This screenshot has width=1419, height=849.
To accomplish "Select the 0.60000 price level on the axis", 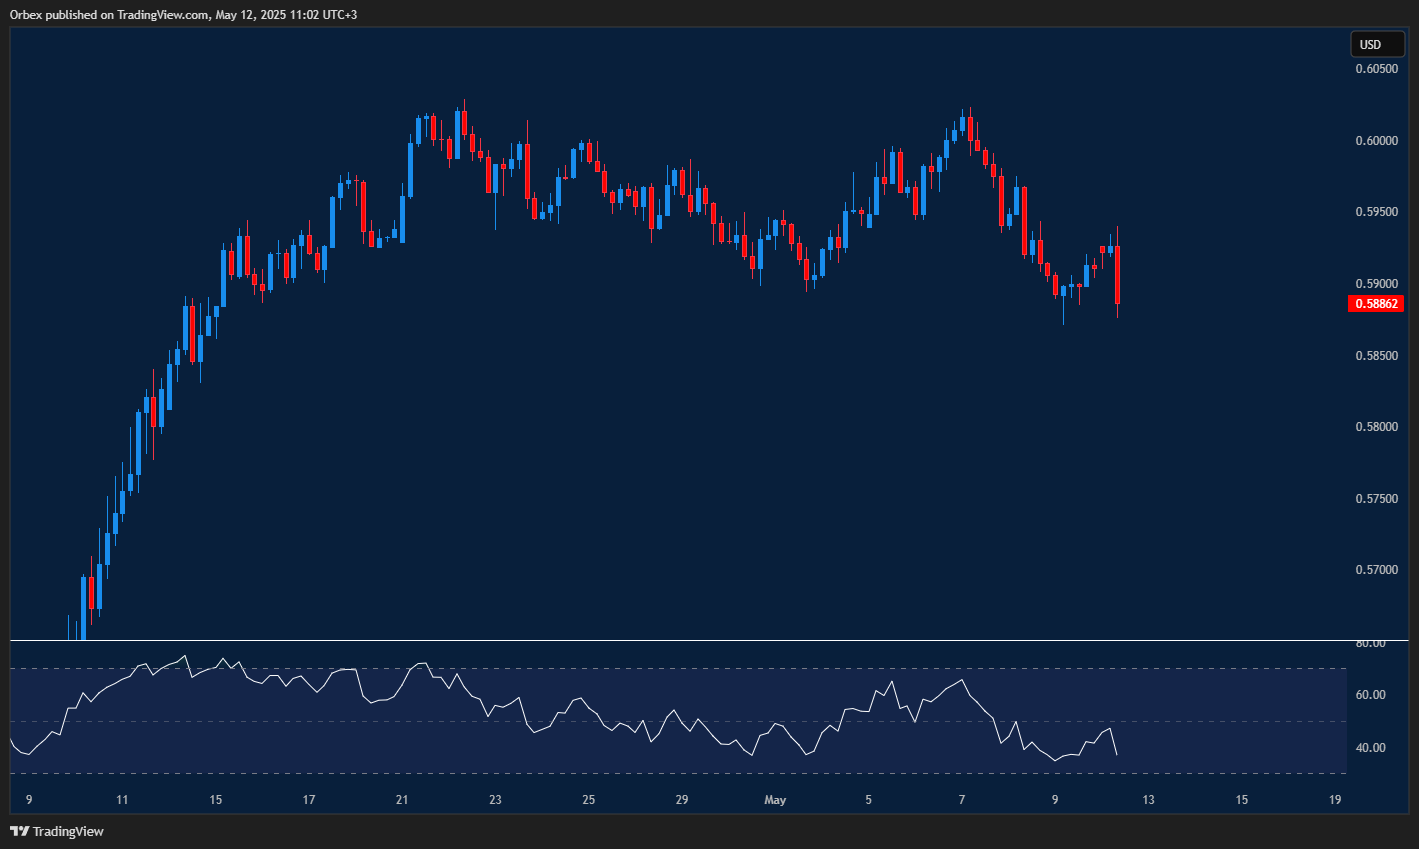I will [x=1376, y=141].
